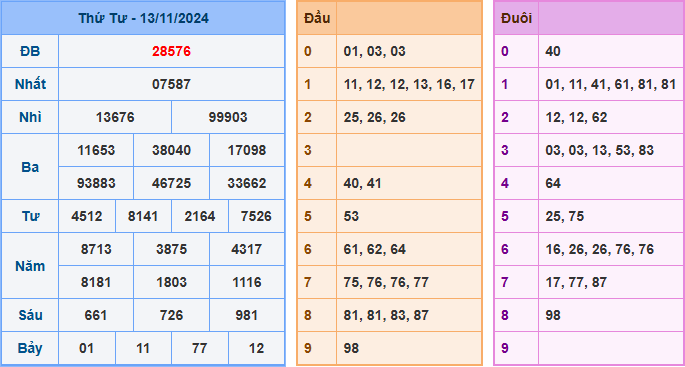
Task: Select the "Nhất" row label
Action: click(30, 84)
